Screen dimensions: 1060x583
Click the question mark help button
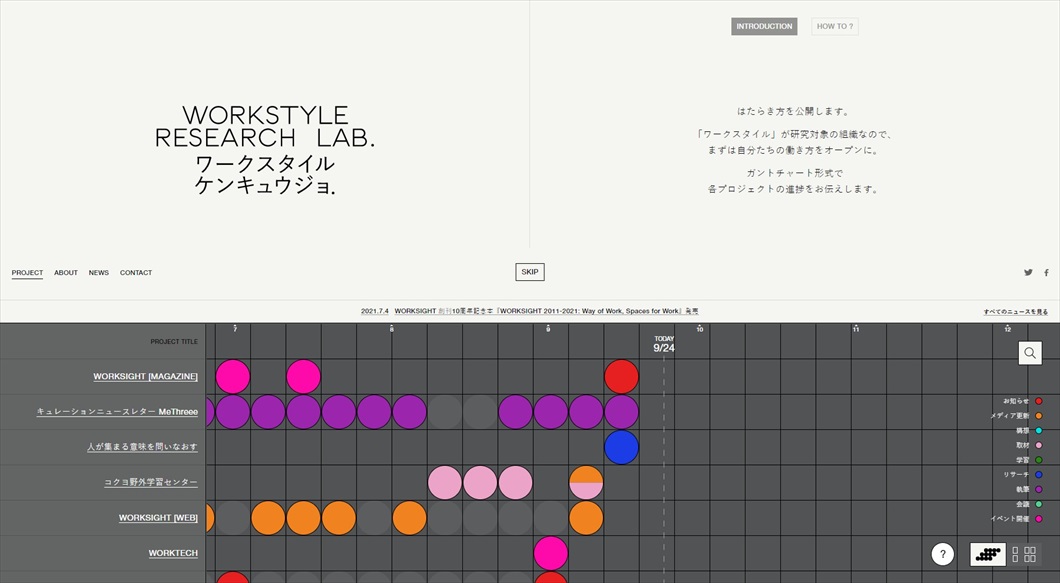pyautogui.click(x=942, y=554)
